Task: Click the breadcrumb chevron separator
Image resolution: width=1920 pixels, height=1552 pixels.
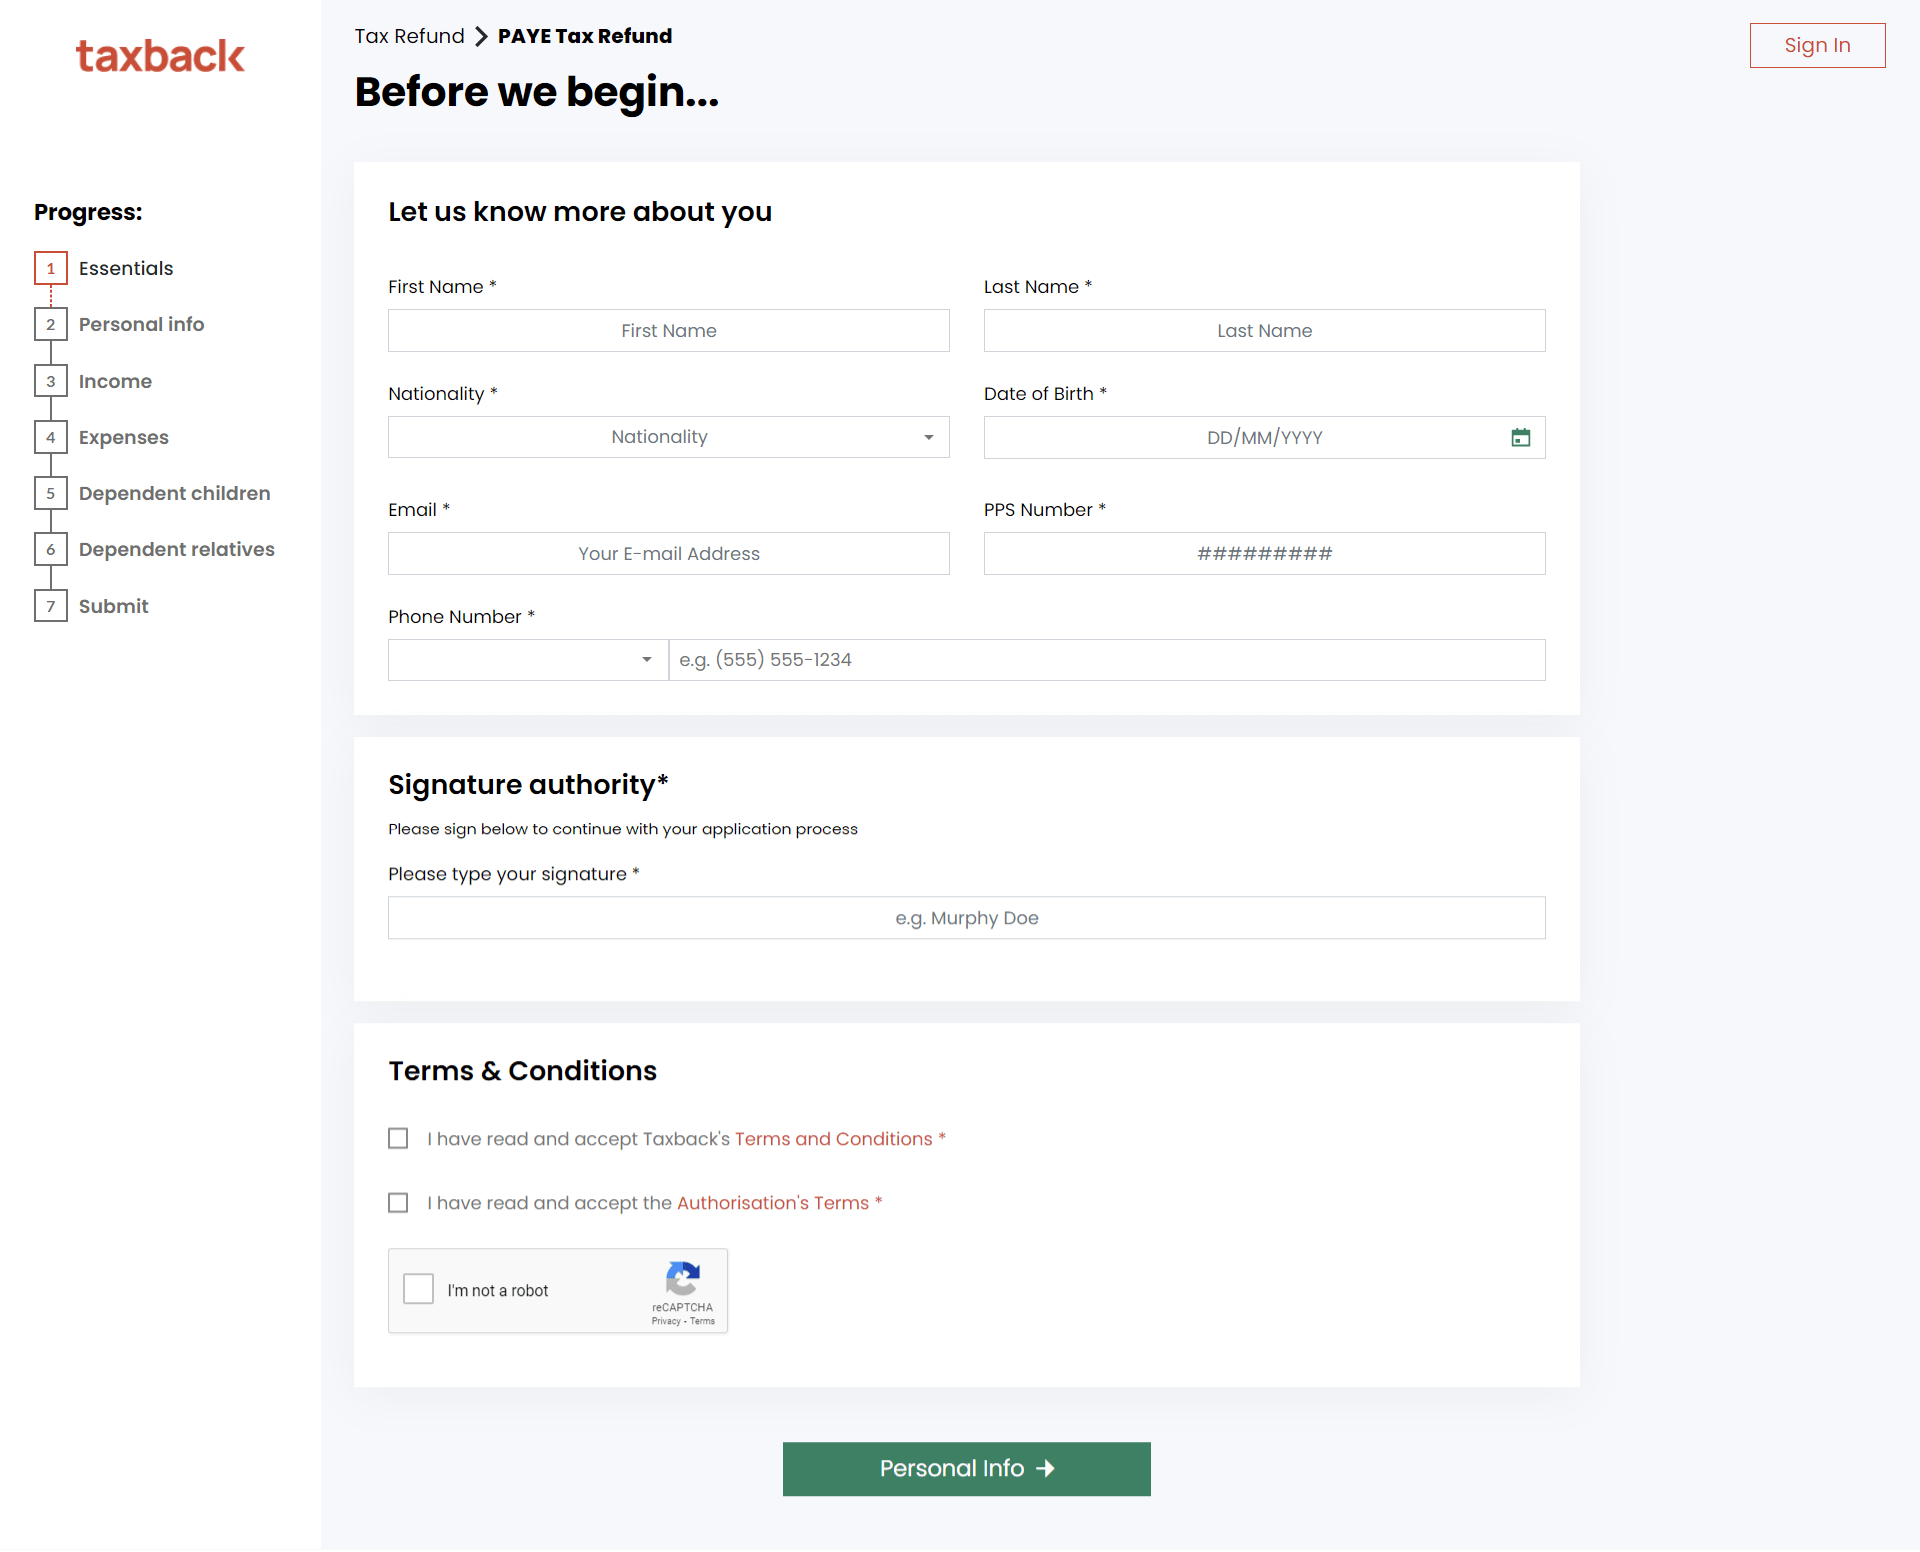Action: (x=482, y=36)
